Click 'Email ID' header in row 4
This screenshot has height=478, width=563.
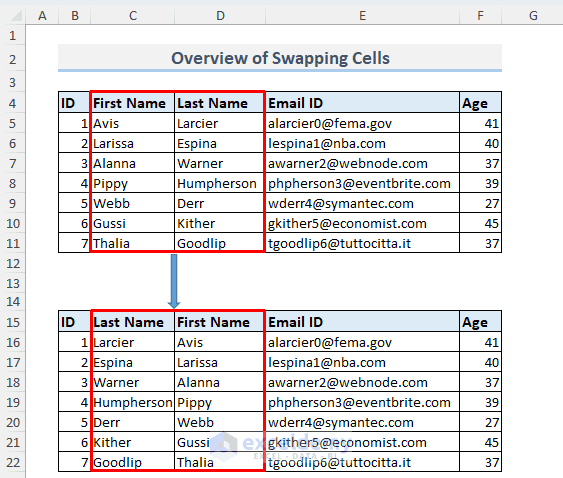362,103
